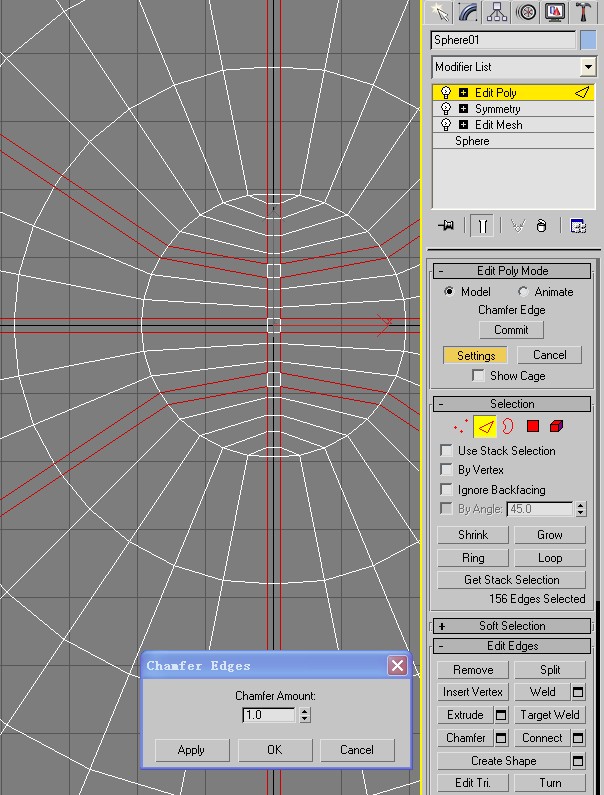Click Apply in Chamfer Edges dialog
The height and width of the screenshot is (795, 604).
(x=192, y=750)
